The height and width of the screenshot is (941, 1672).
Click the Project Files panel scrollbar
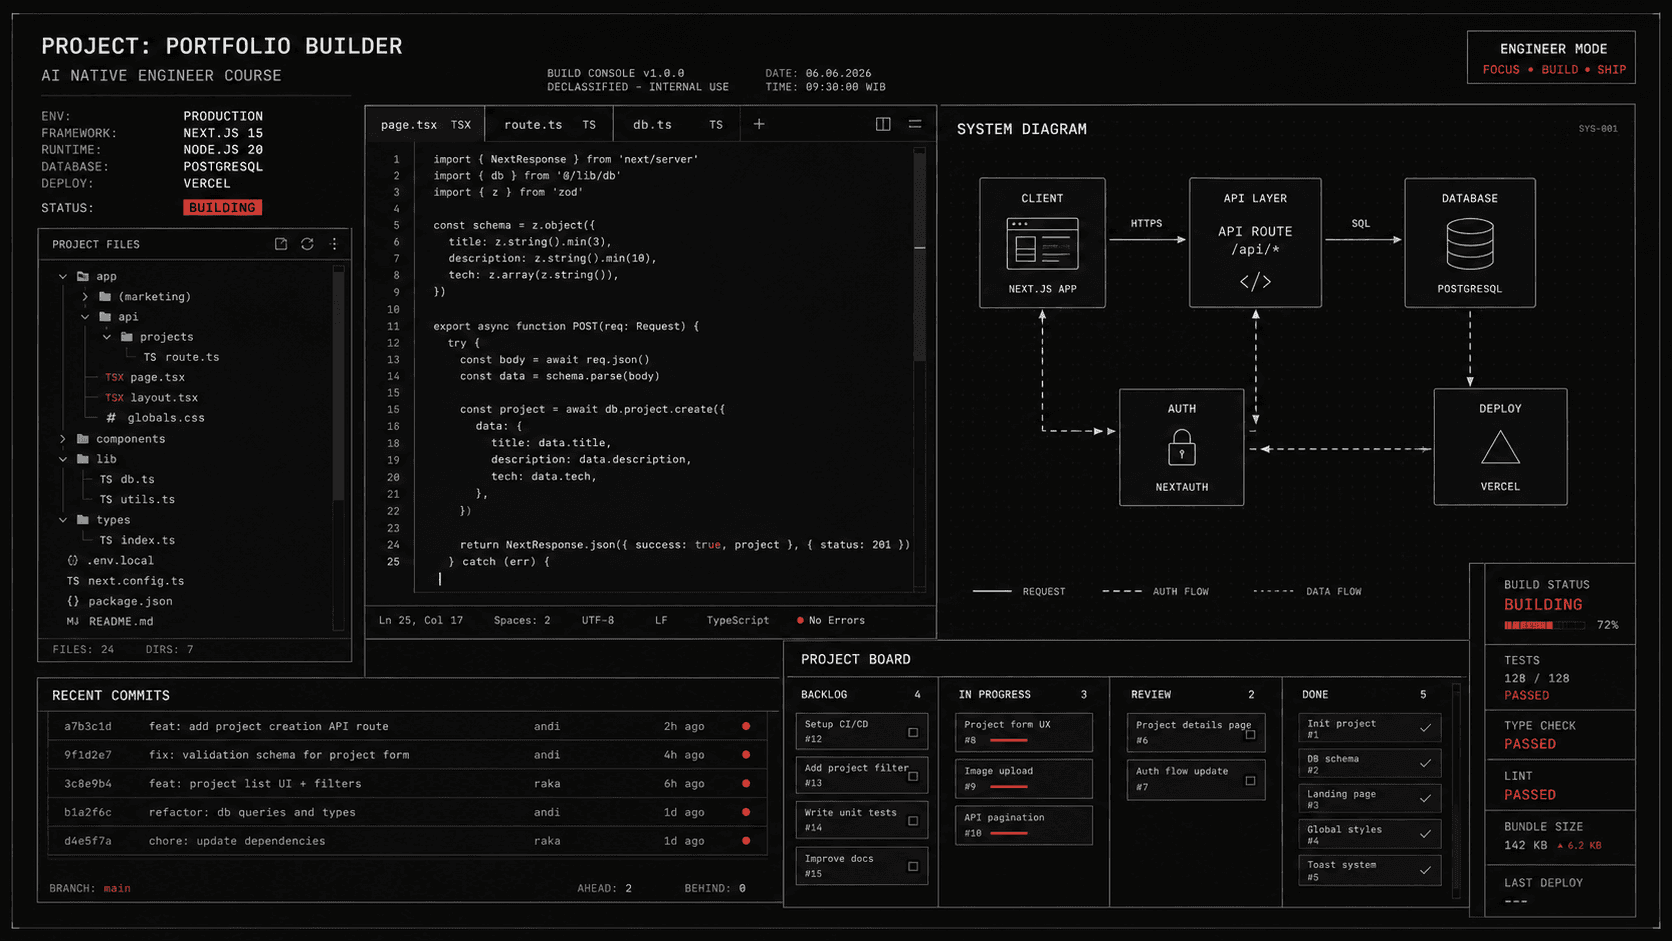pyautogui.click(x=339, y=383)
